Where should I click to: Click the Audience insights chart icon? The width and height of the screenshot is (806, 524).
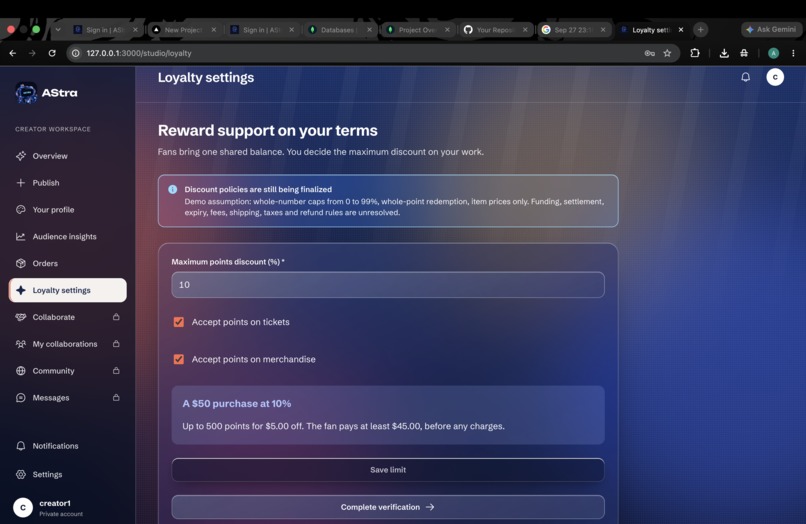coord(21,237)
